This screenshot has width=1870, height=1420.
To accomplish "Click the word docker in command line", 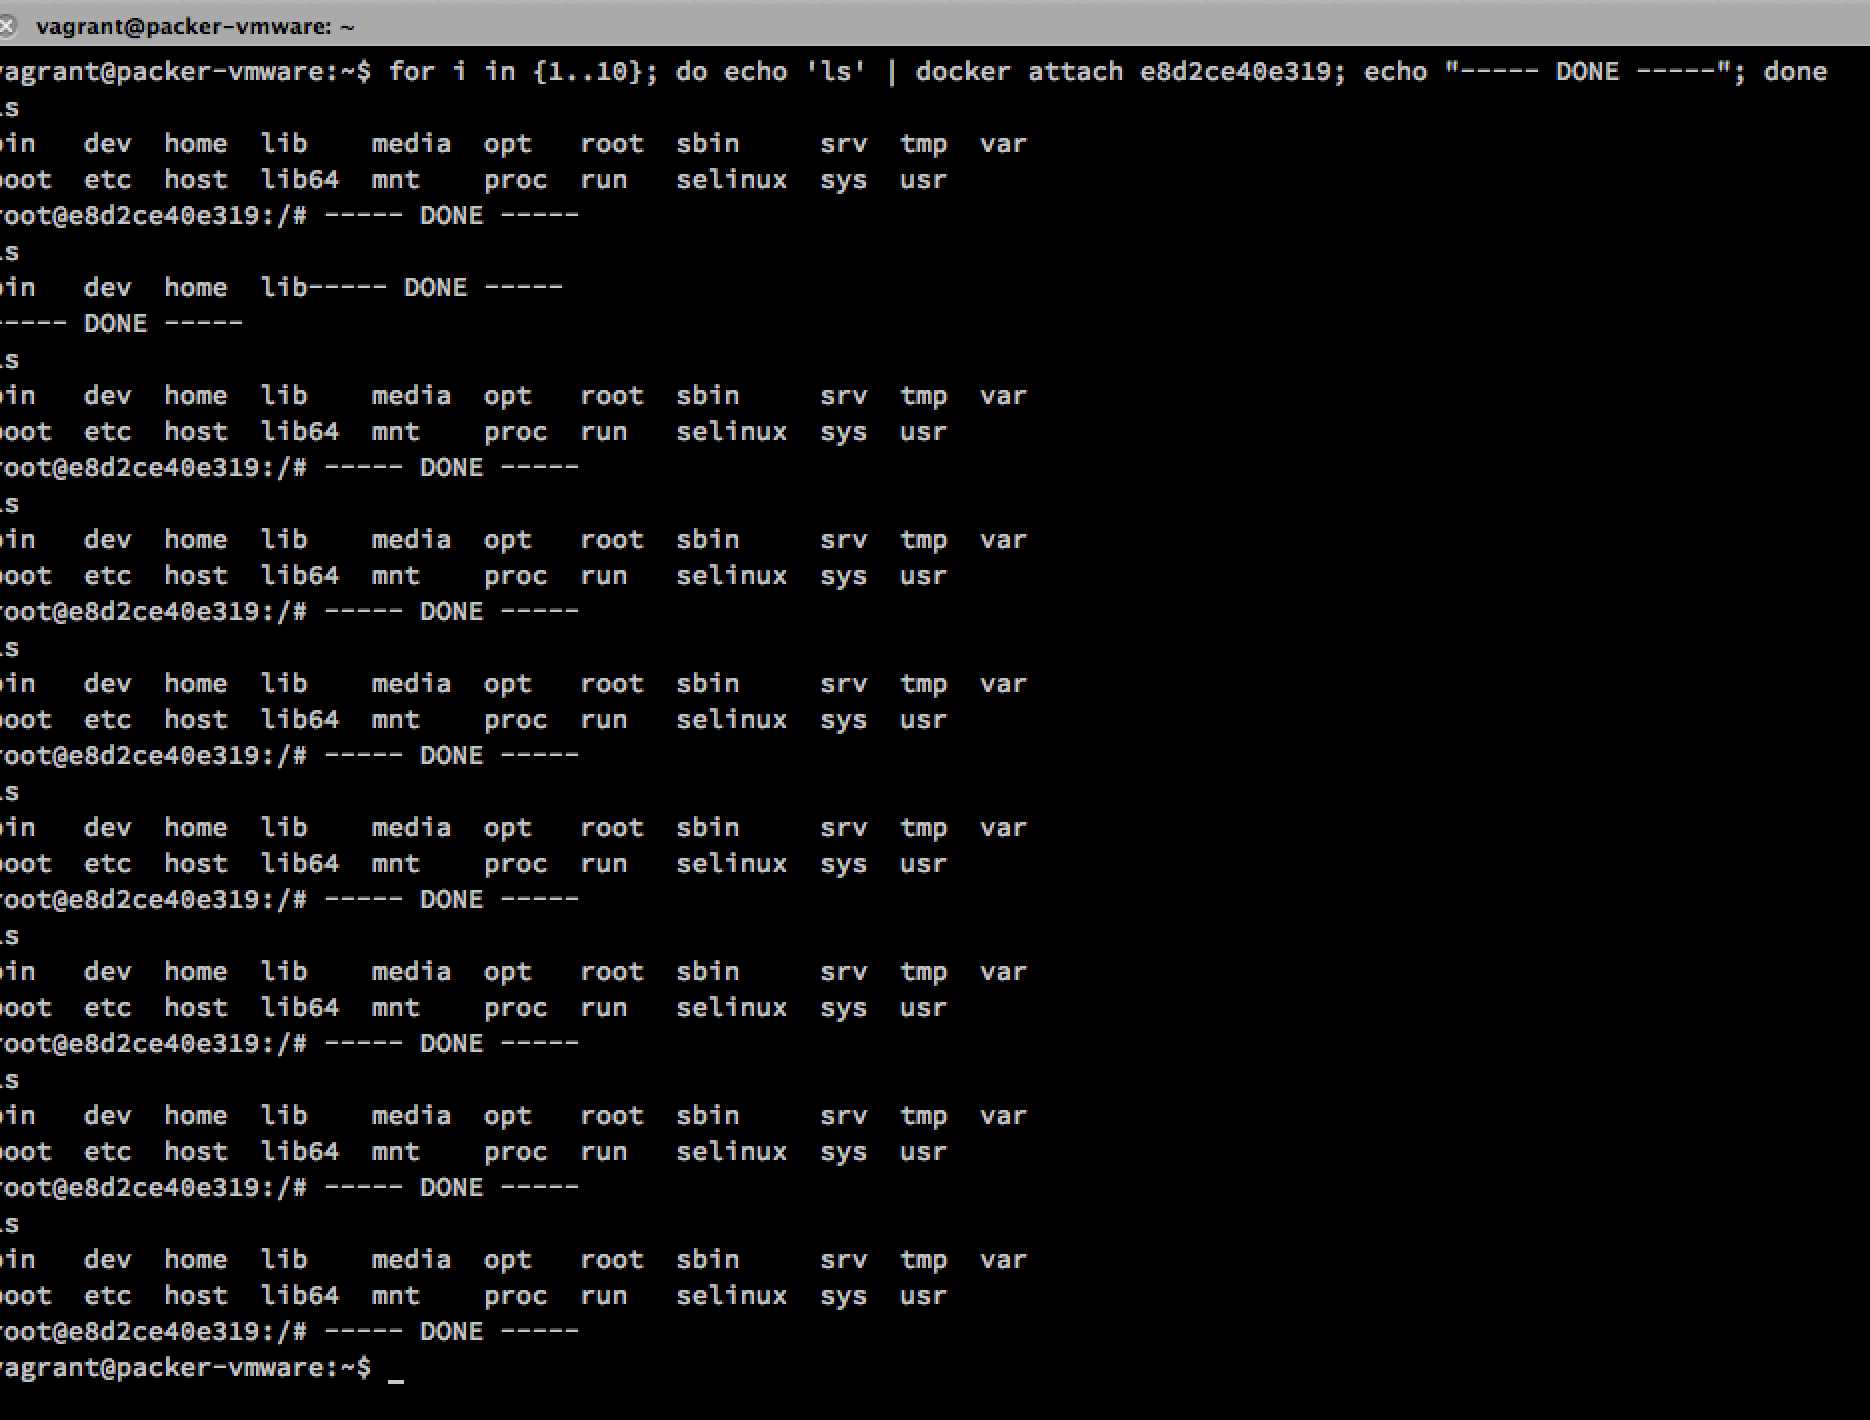I will [x=962, y=72].
